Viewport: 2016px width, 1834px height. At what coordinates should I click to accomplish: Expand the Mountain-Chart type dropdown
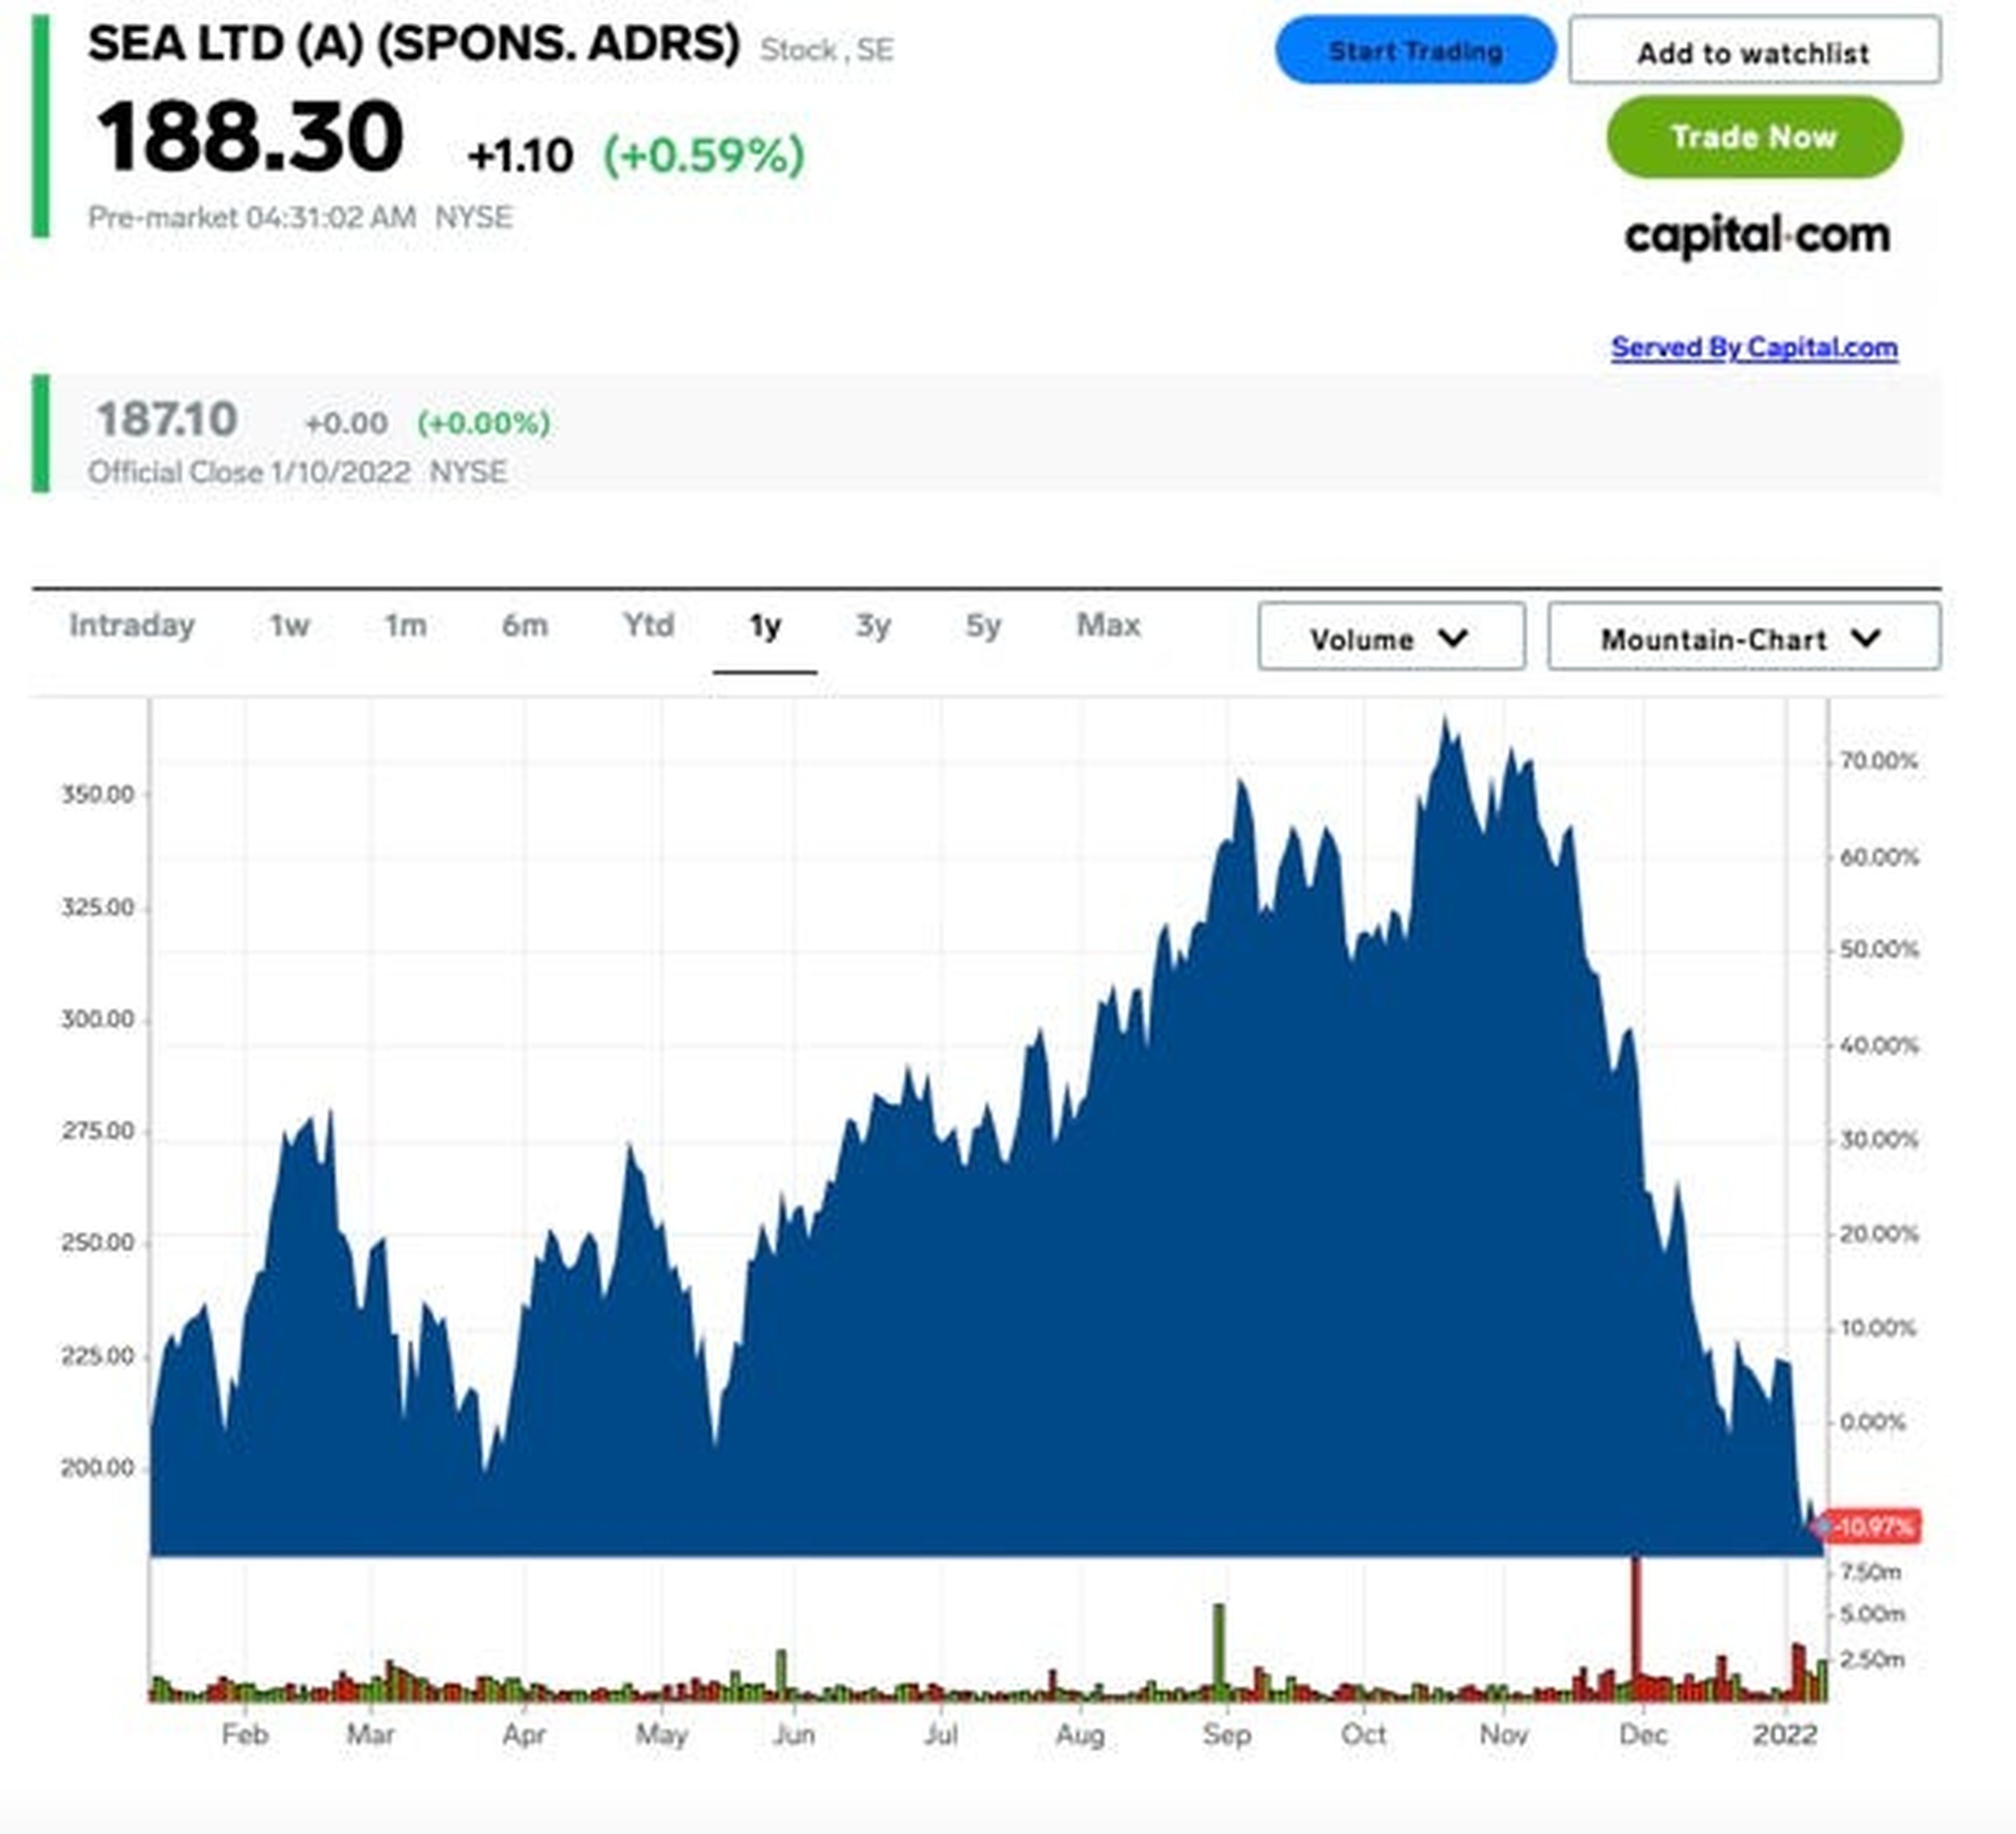(x=1743, y=637)
